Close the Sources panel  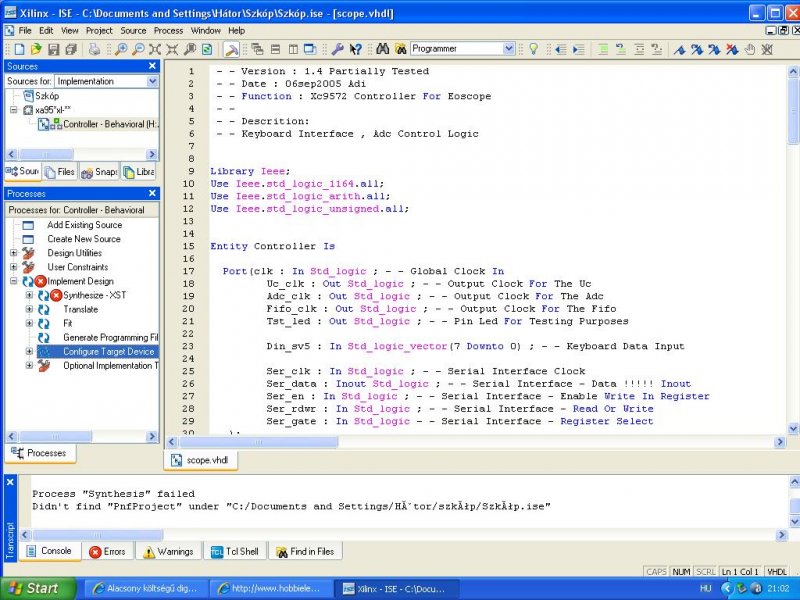(x=153, y=66)
